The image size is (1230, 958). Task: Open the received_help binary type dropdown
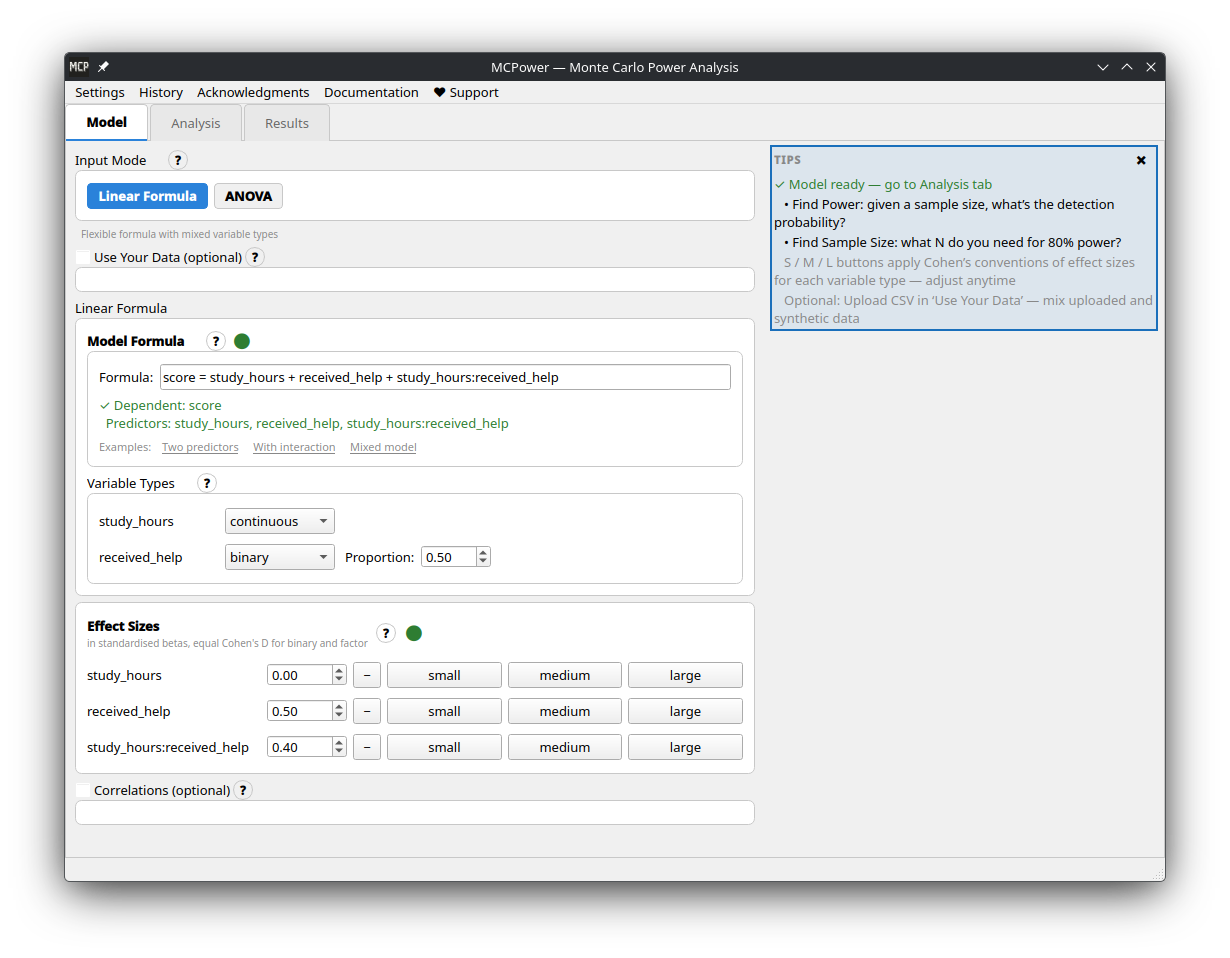tap(279, 556)
